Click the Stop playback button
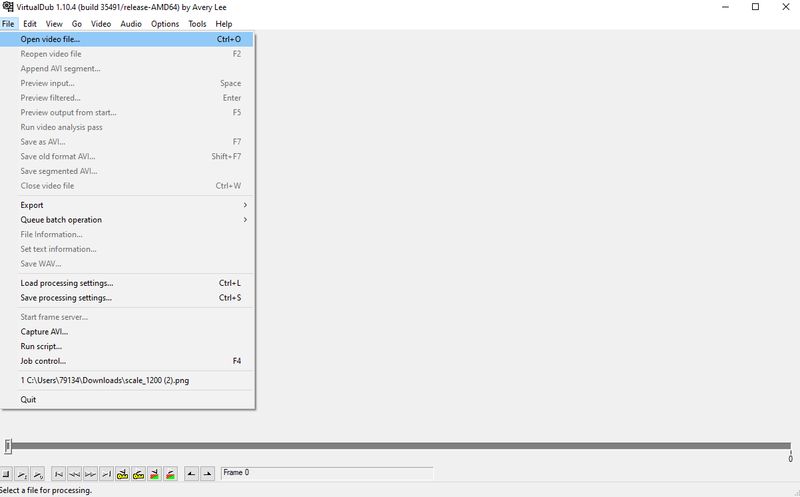Viewport: 800px width, 497px height. [x=6, y=473]
